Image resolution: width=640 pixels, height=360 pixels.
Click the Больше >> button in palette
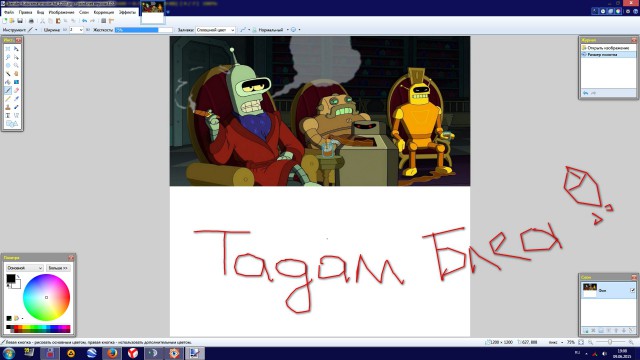pyautogui.click(x=58, y=268)
